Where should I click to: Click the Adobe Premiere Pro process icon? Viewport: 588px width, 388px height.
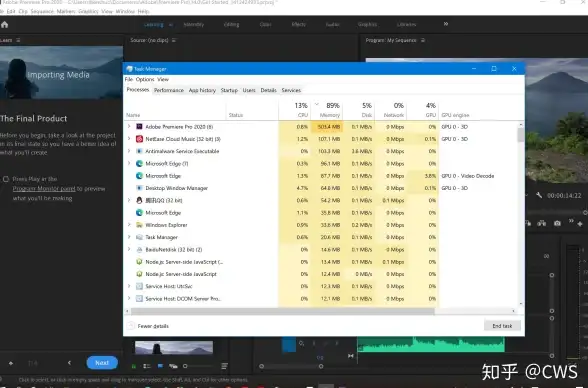tap(139, 127)
